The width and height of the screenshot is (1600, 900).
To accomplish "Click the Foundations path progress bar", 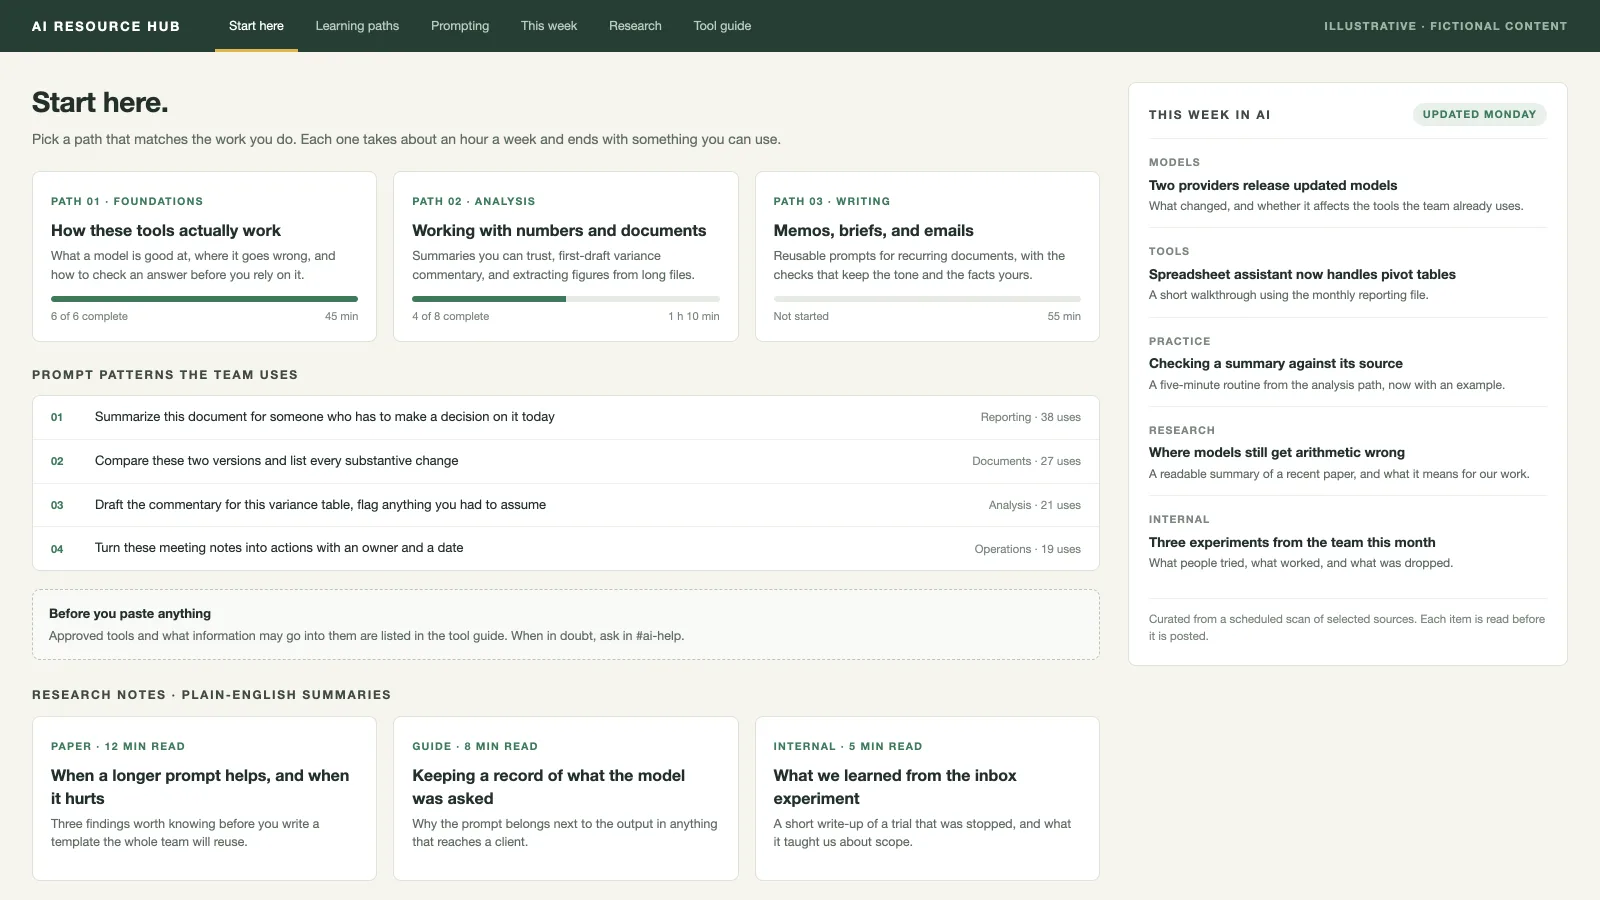I will (x=204, y=299).
